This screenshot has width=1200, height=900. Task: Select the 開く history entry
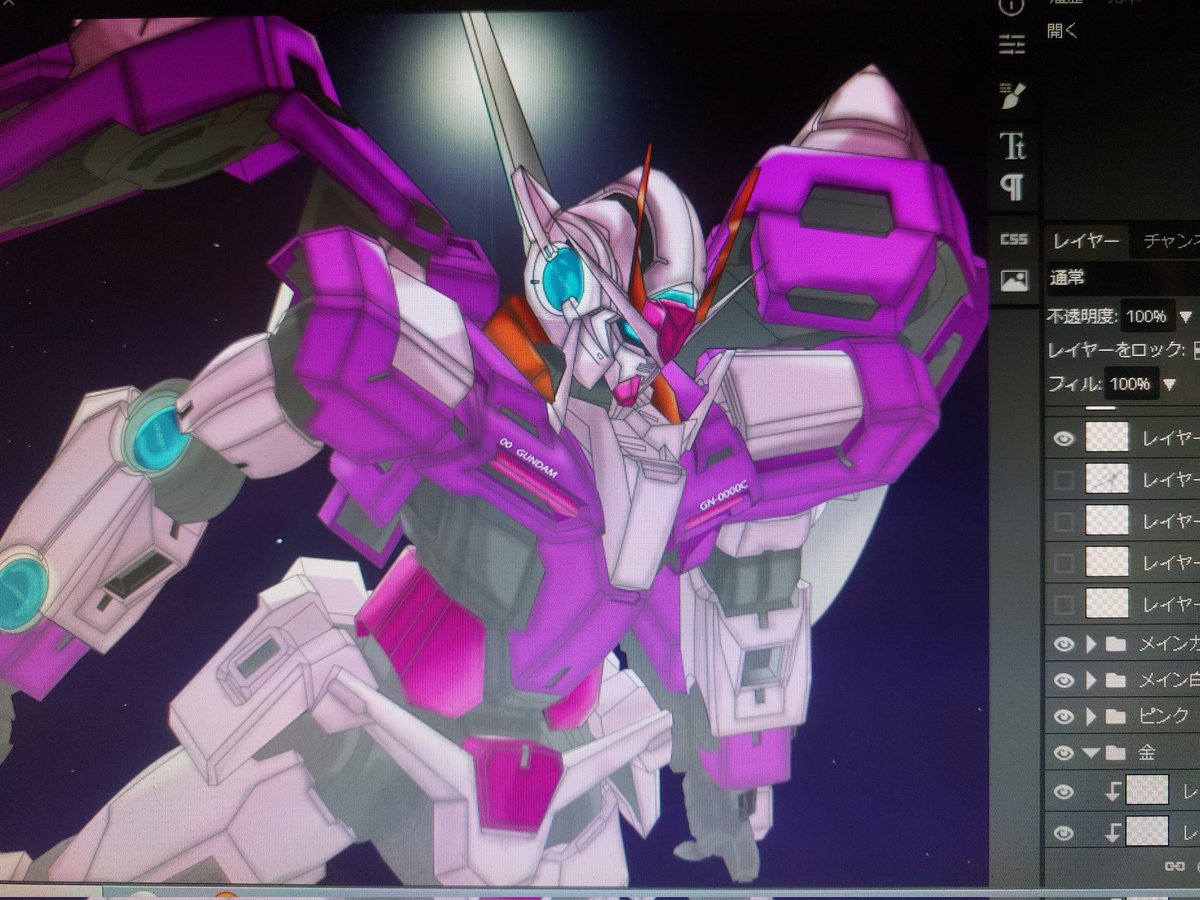click(1062, 29)
